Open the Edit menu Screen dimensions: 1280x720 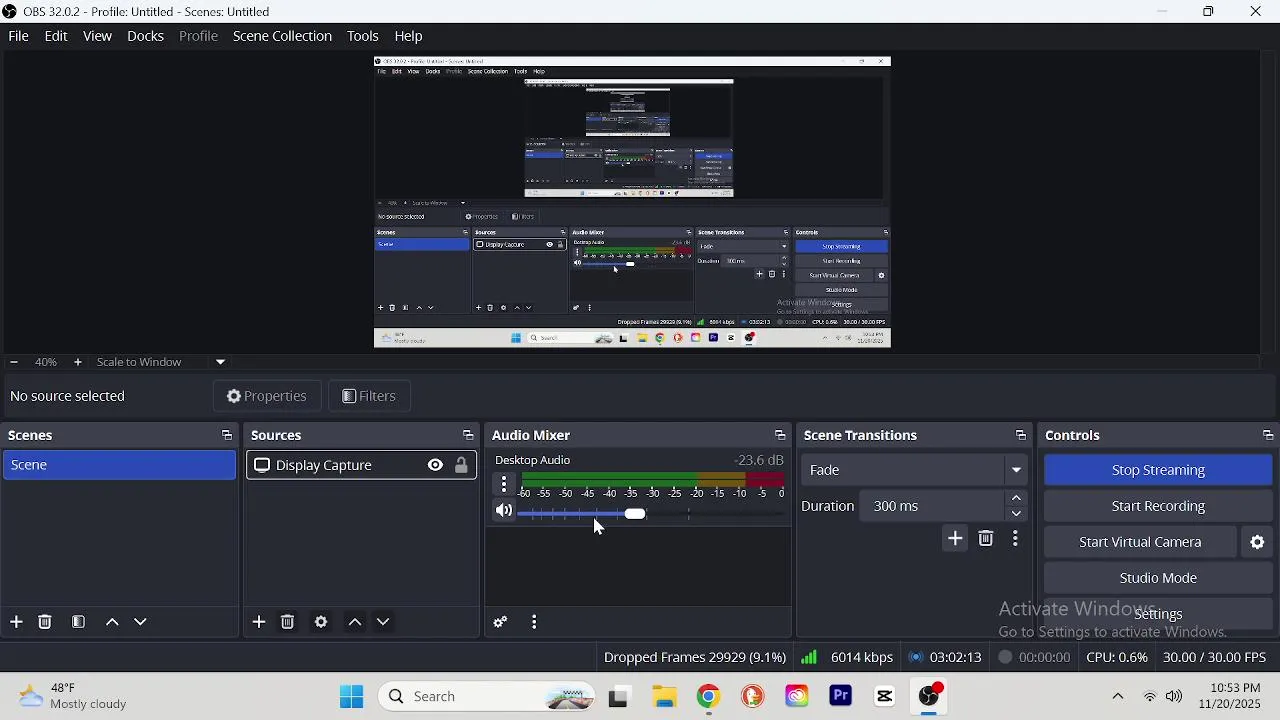[x=56, y=36]
